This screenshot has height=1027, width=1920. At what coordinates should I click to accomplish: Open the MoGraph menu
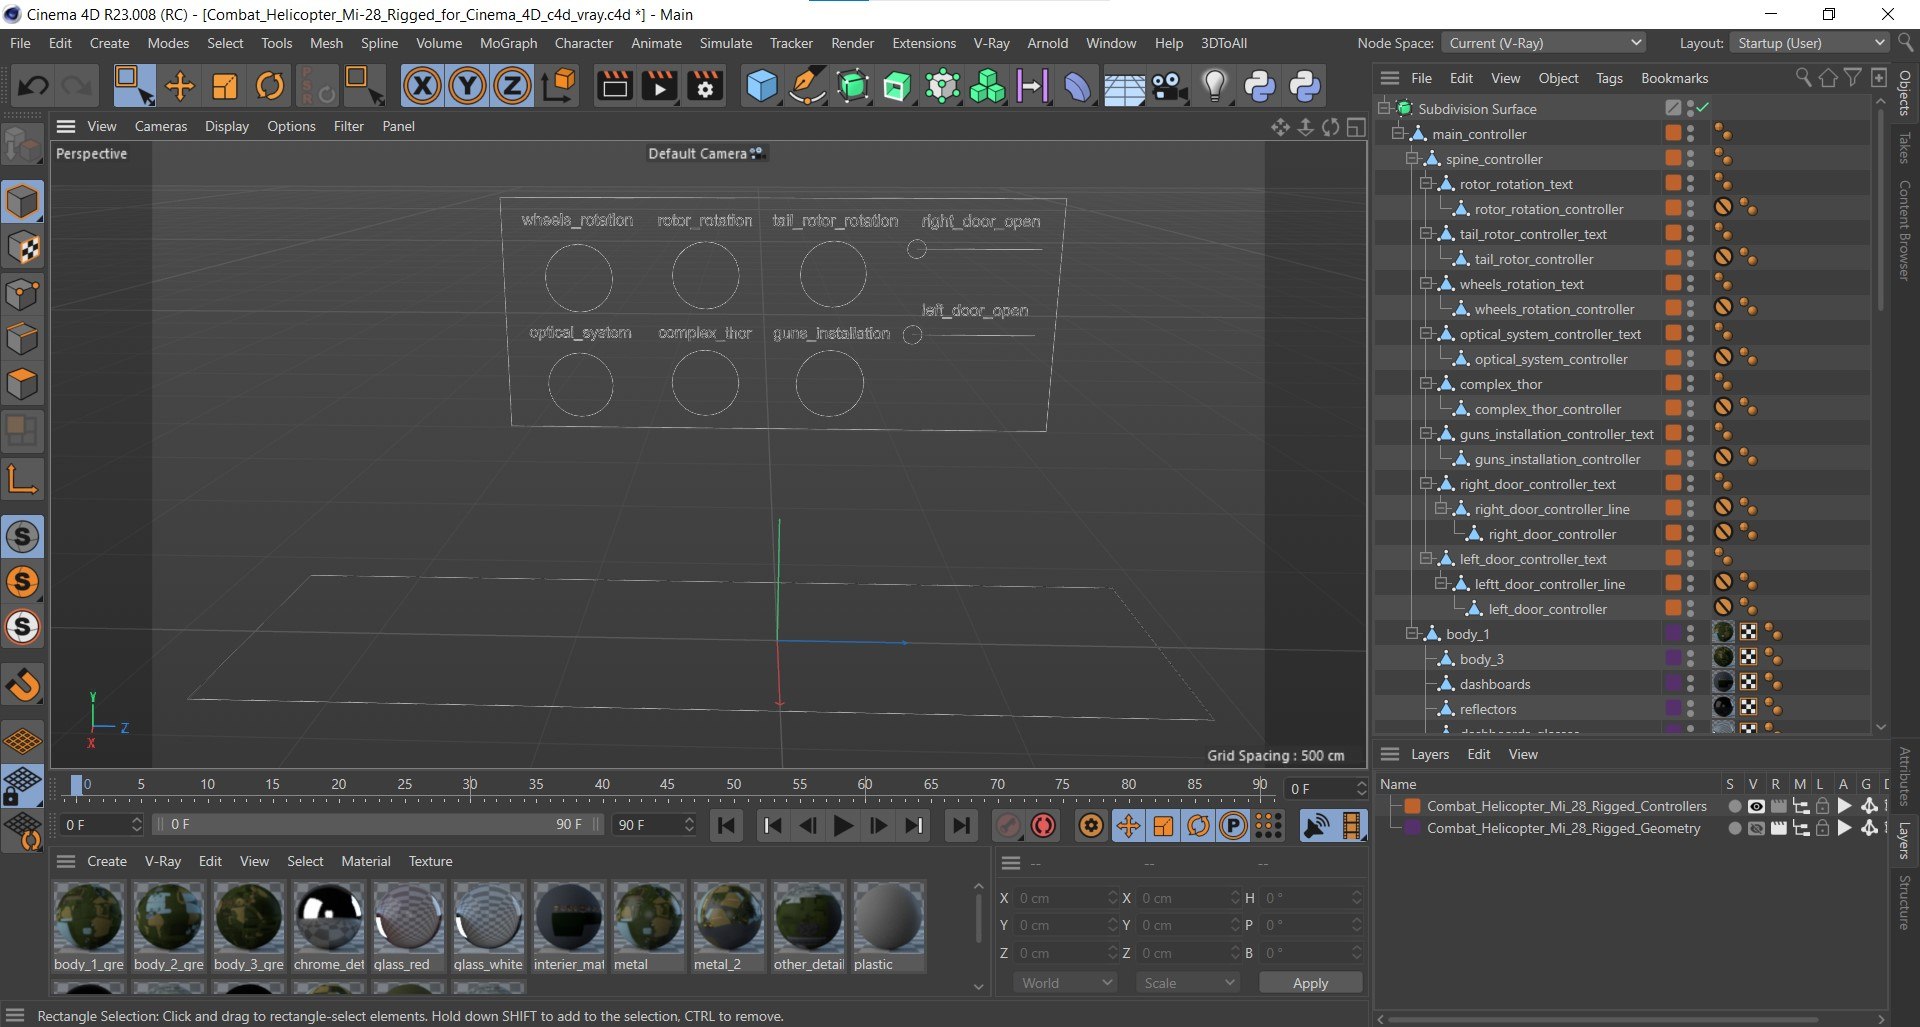(508, 43)
